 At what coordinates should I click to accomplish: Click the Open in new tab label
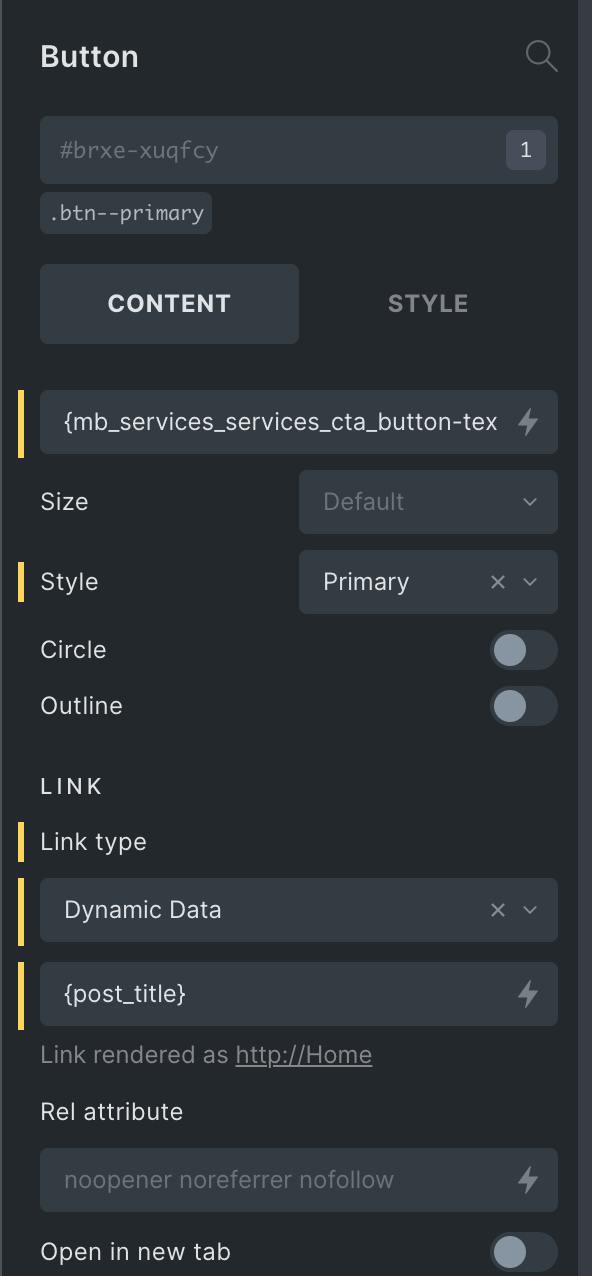[135, 1252]
